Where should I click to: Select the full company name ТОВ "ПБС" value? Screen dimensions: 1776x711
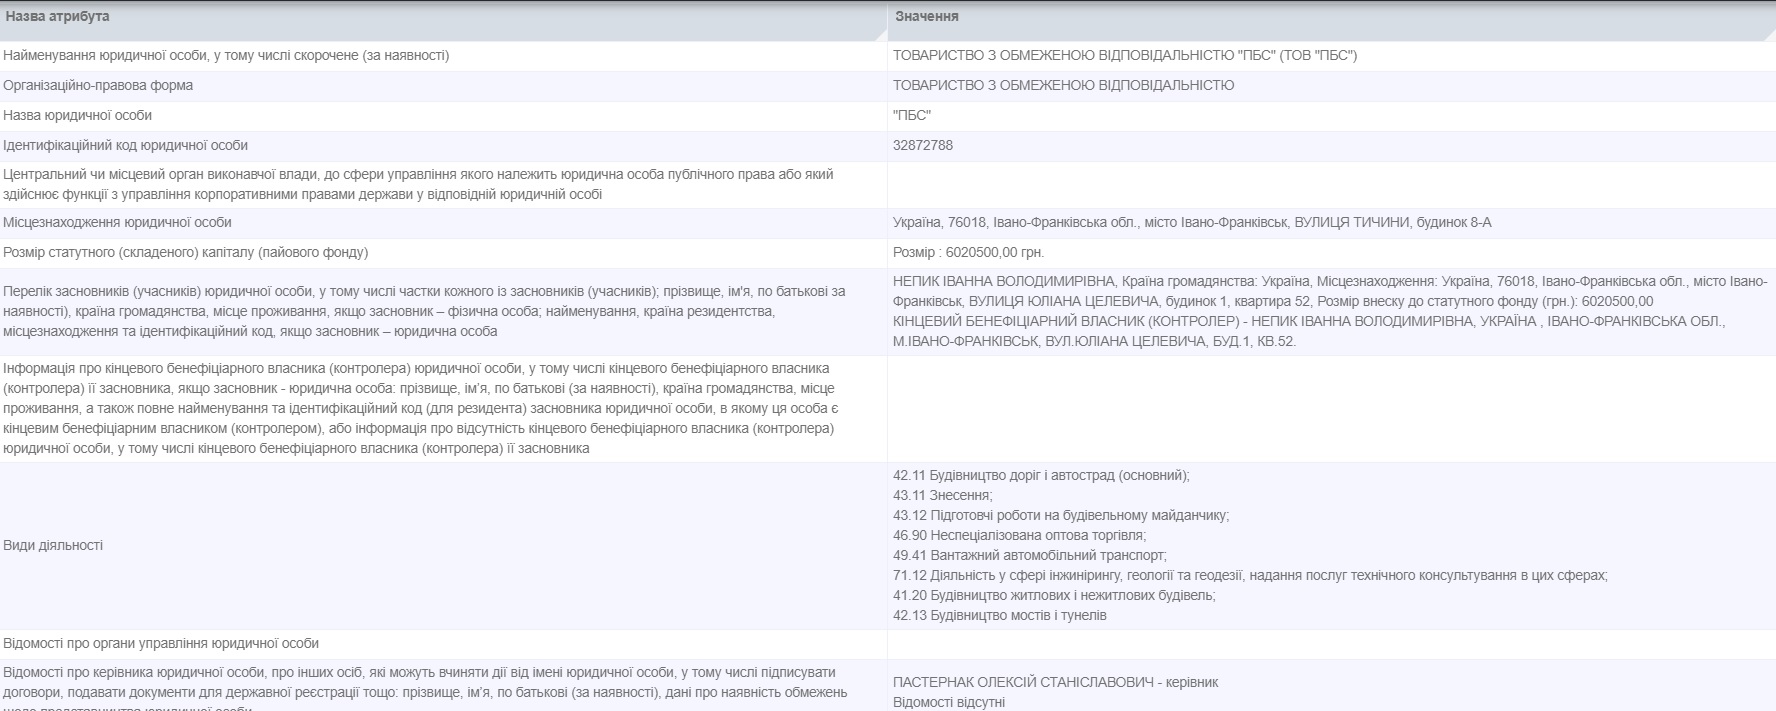coord(1124,56)
